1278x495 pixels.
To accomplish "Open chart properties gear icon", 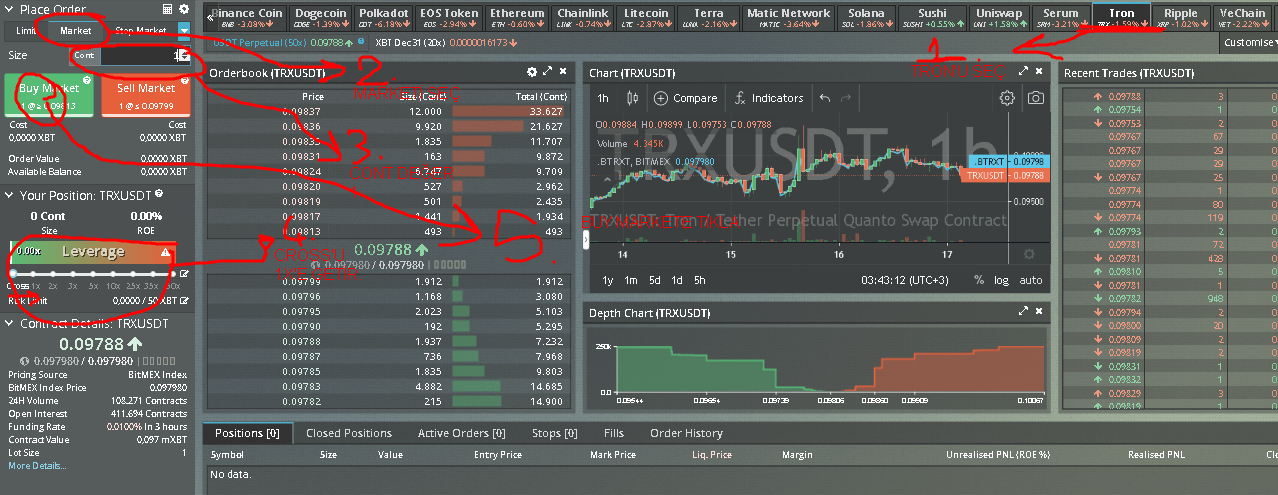I will pyautogui.click(x=1007, y=98).
